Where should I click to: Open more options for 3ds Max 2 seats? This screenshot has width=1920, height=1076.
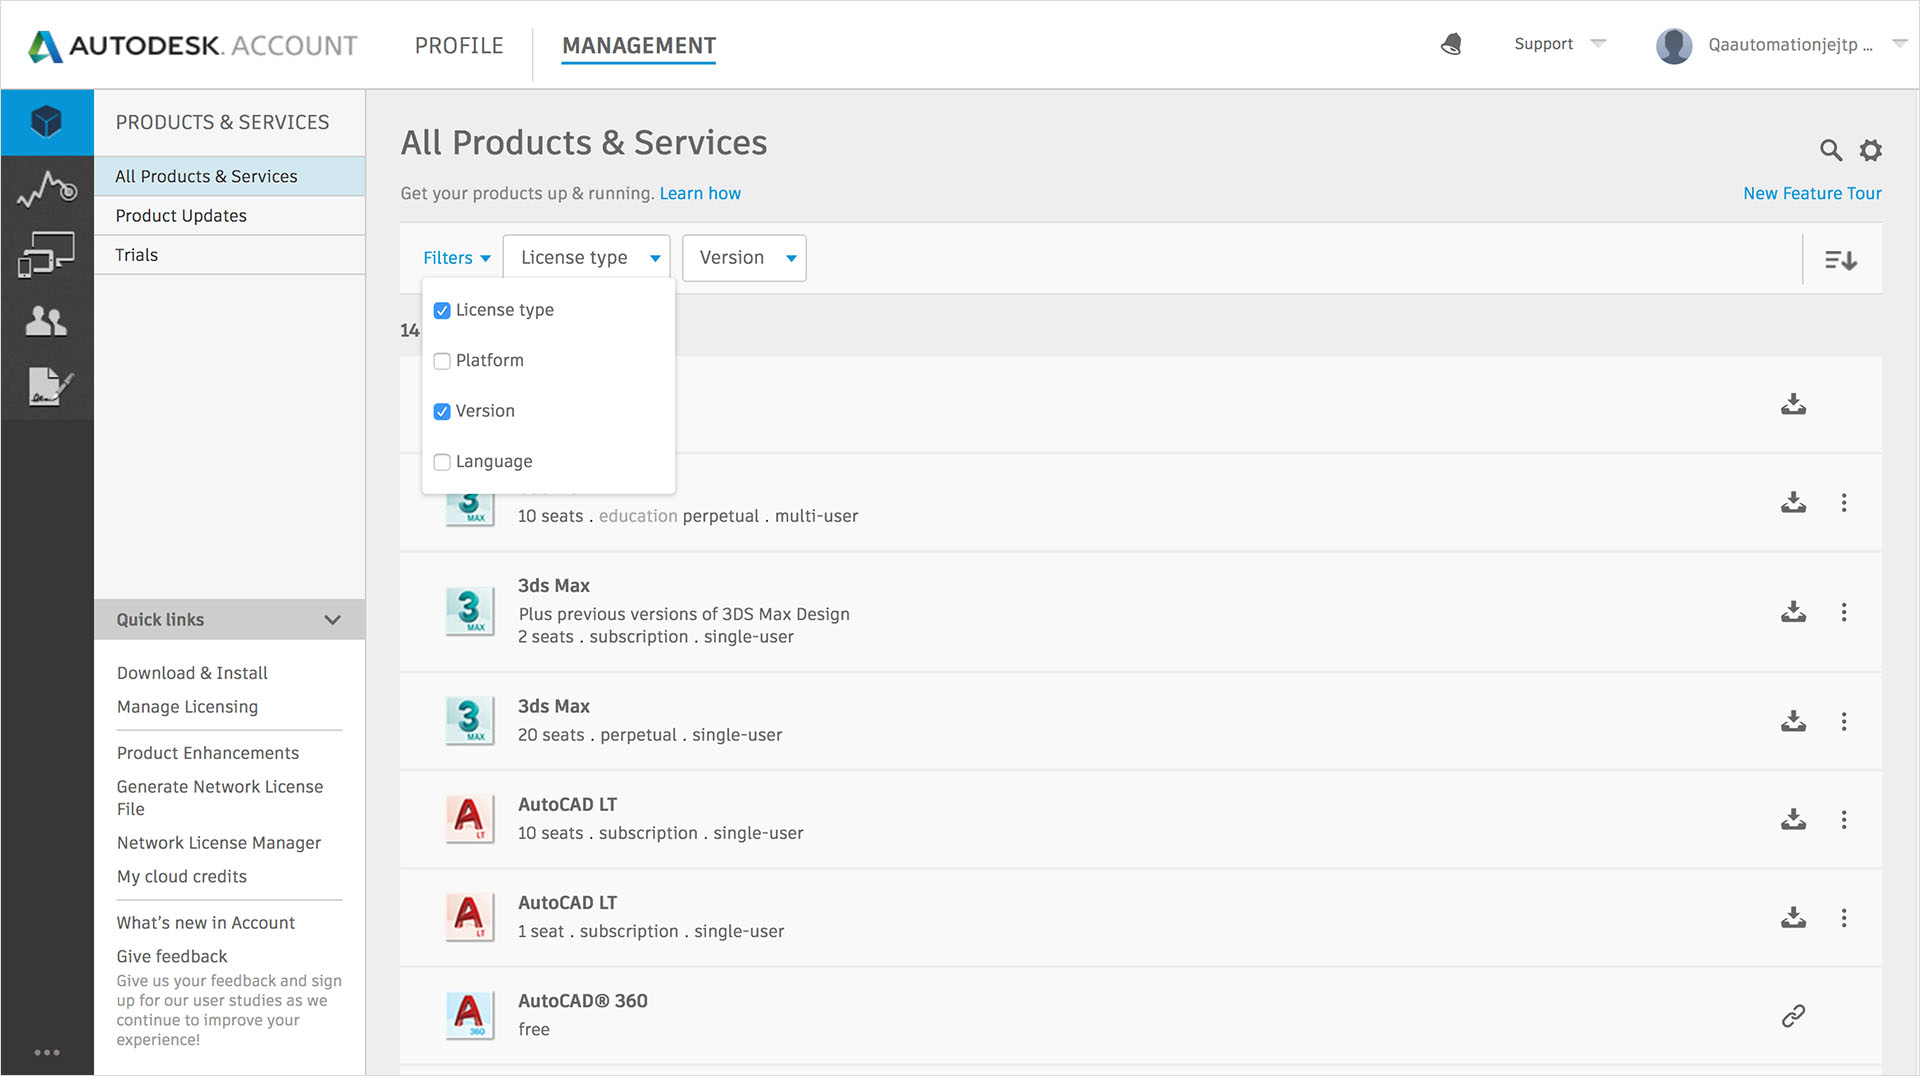point(1844,612)
